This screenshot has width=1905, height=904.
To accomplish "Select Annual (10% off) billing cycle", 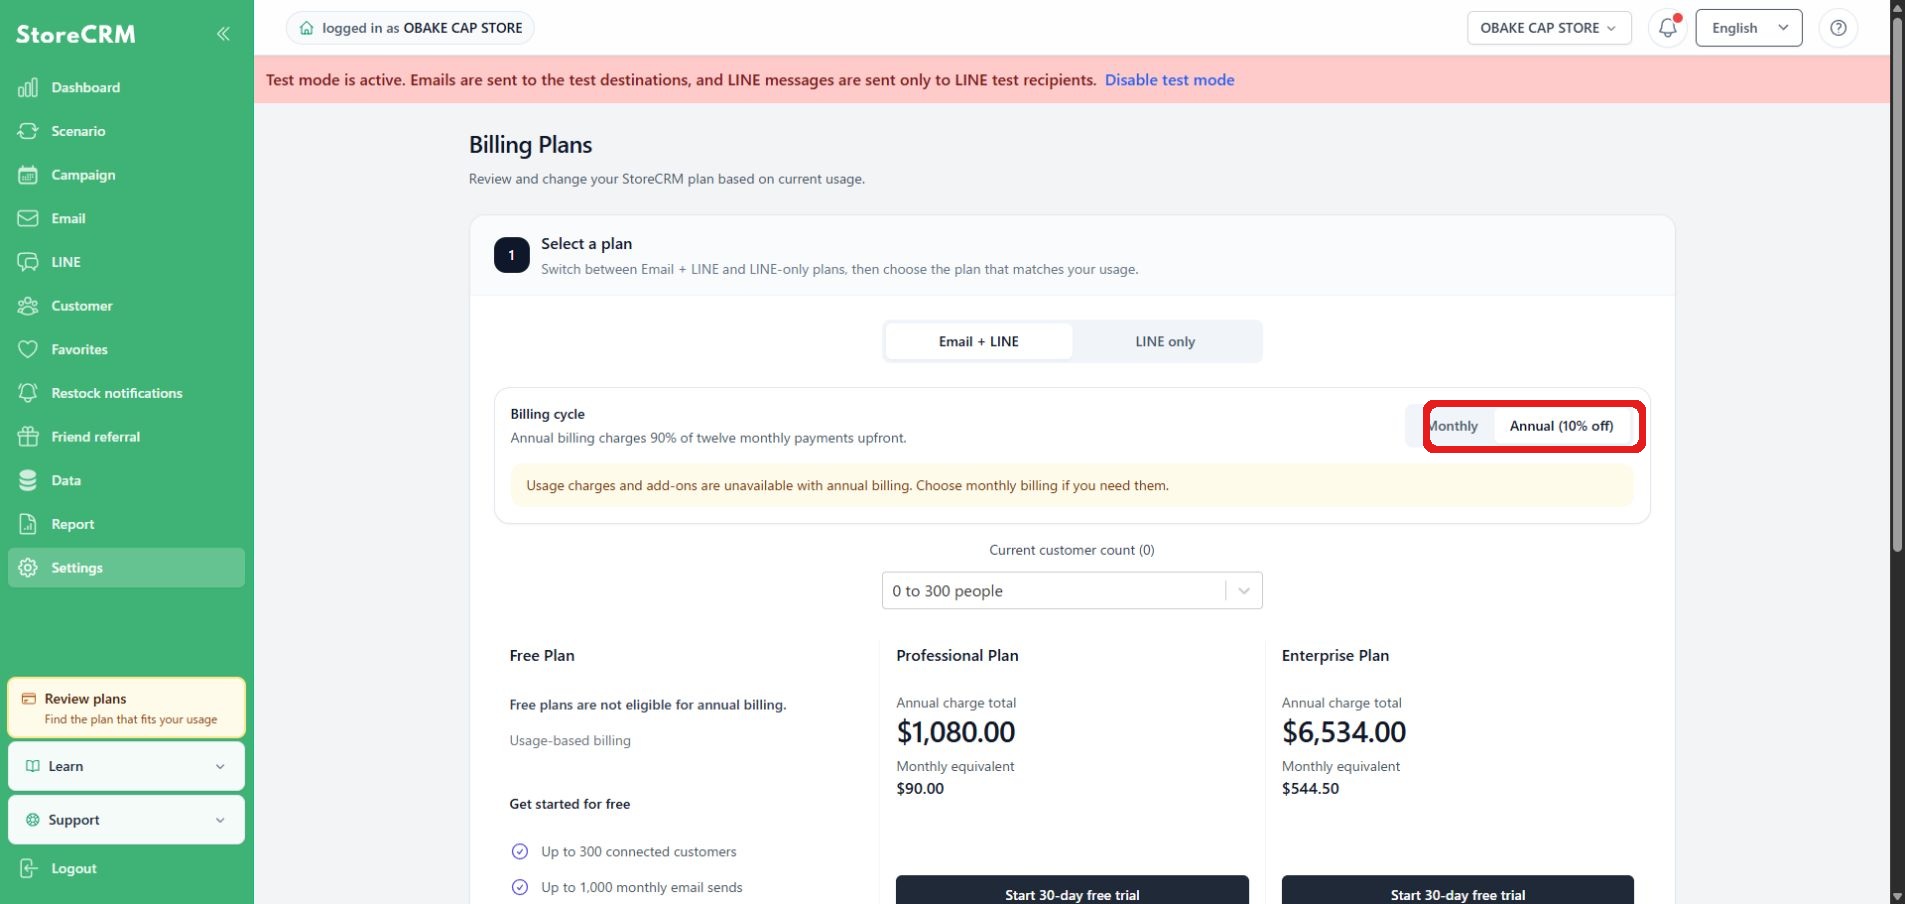I will pyautogui.click(x=1561, y=426).
